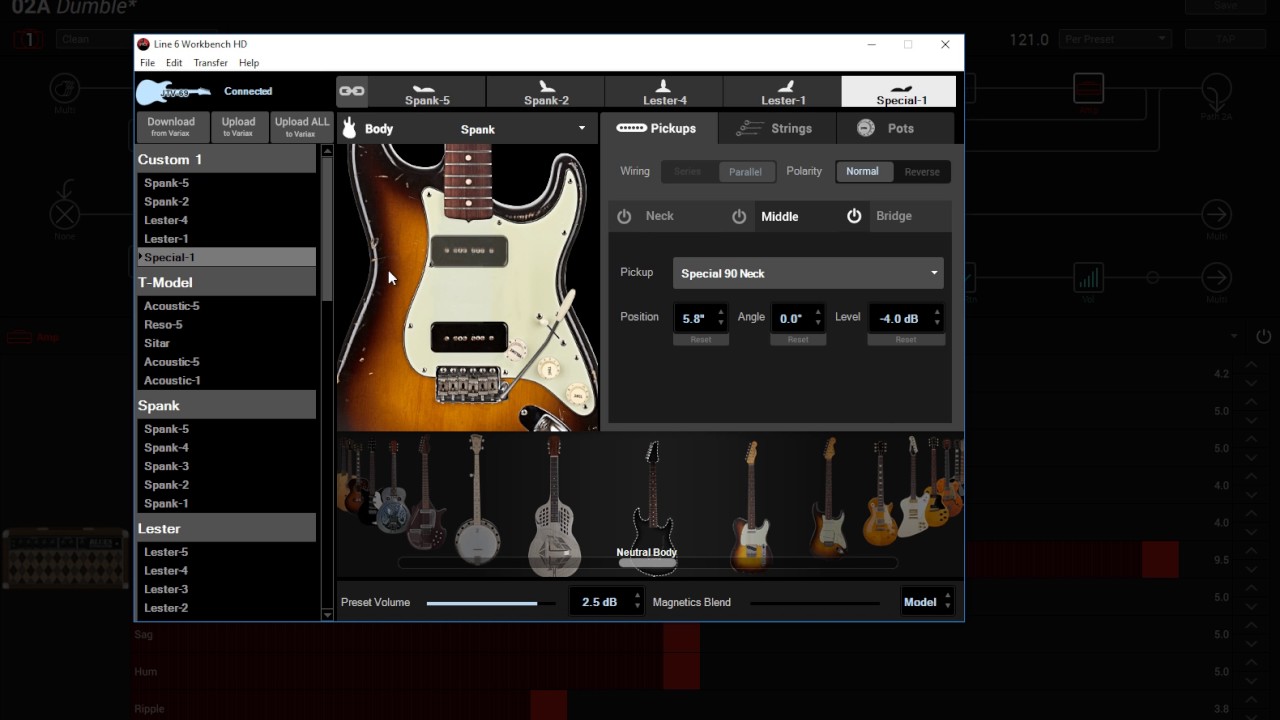The height and width of the screenshot is (720, 1280).
Task: Set wiring to Parallel
Action: click(x=745, y=172)
